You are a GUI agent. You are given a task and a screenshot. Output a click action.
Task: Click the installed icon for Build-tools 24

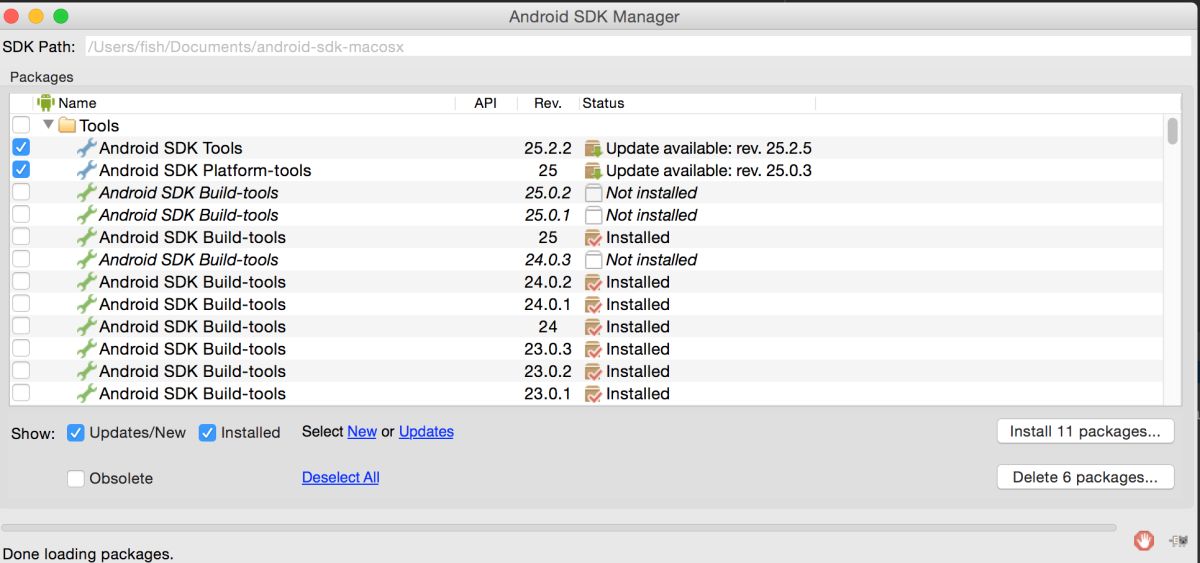(593, 327)
